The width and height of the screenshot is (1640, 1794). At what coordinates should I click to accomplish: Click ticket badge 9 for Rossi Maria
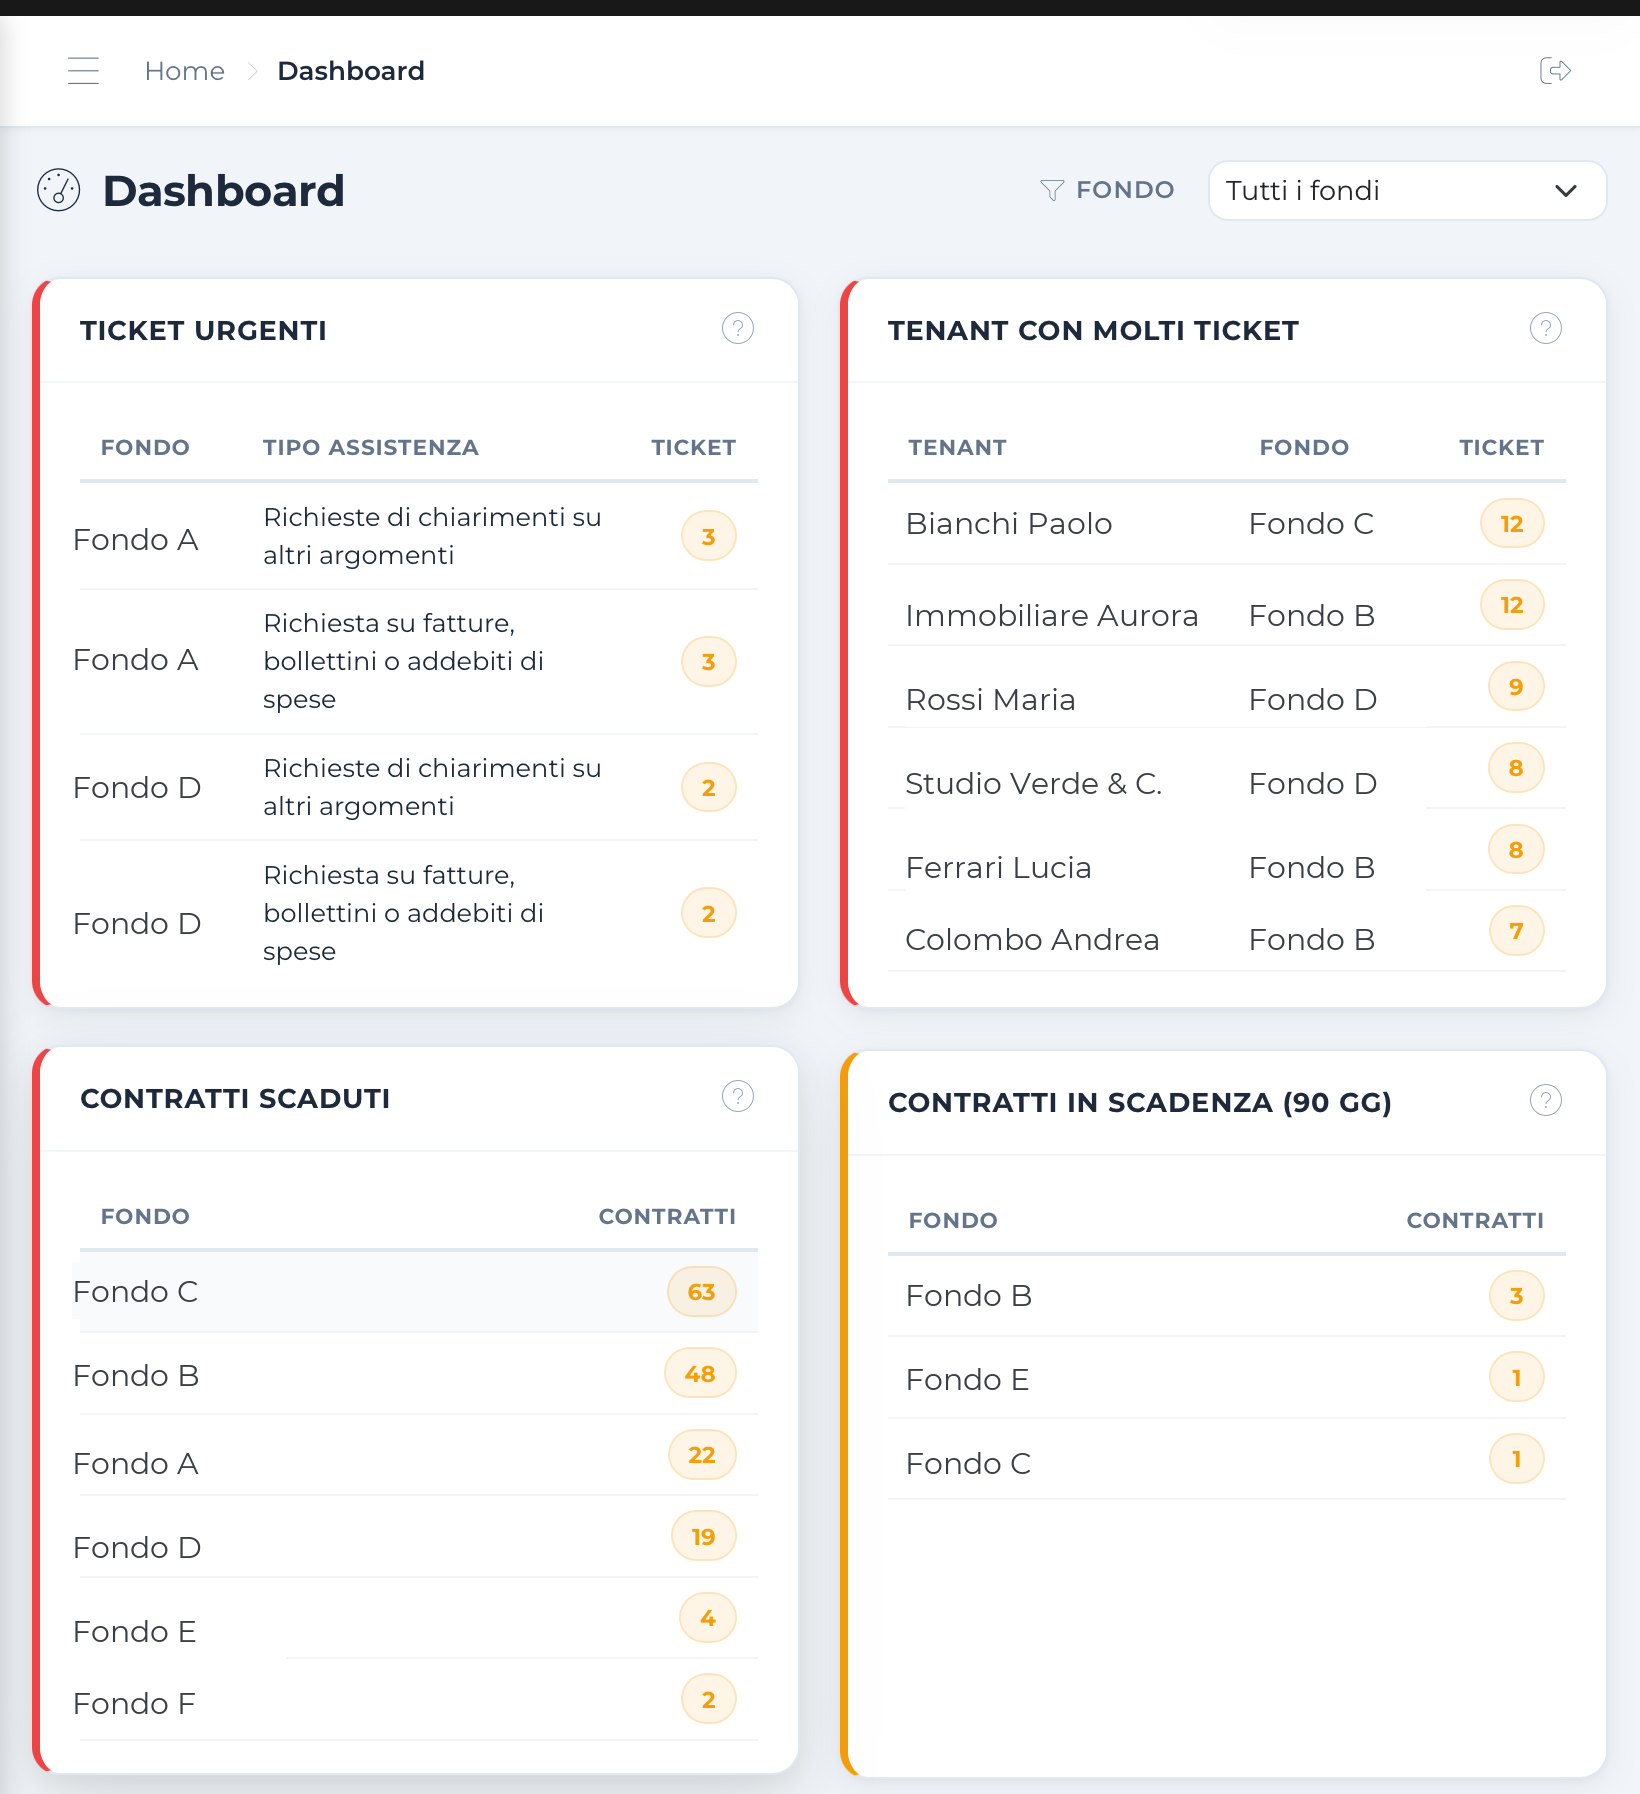coord(1516,687)
